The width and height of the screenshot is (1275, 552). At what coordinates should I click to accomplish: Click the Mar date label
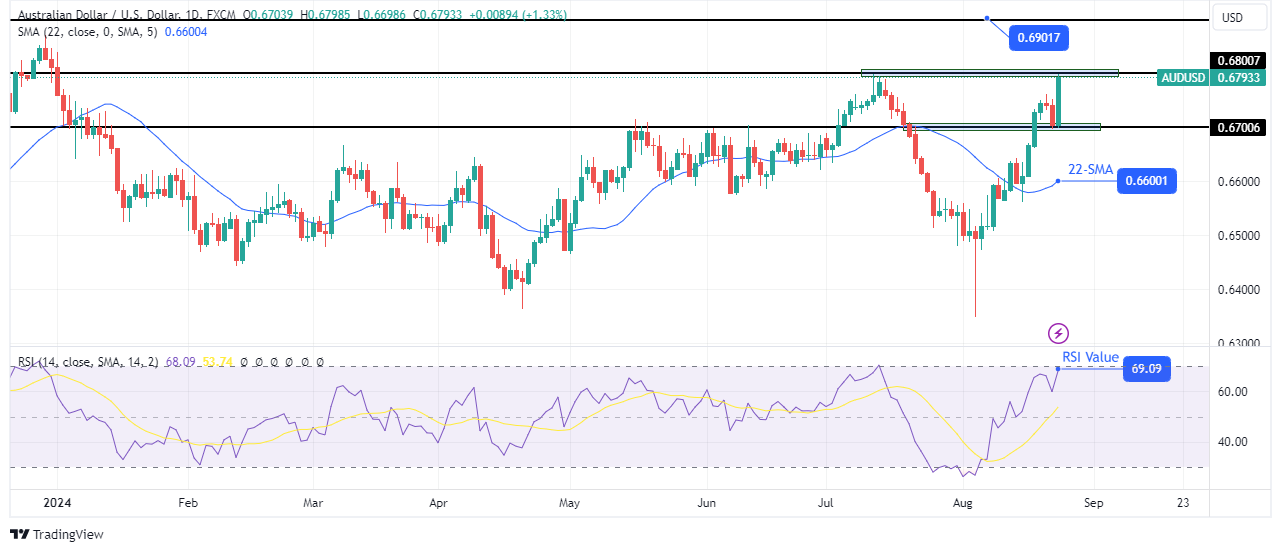click(x=313, y=505)
